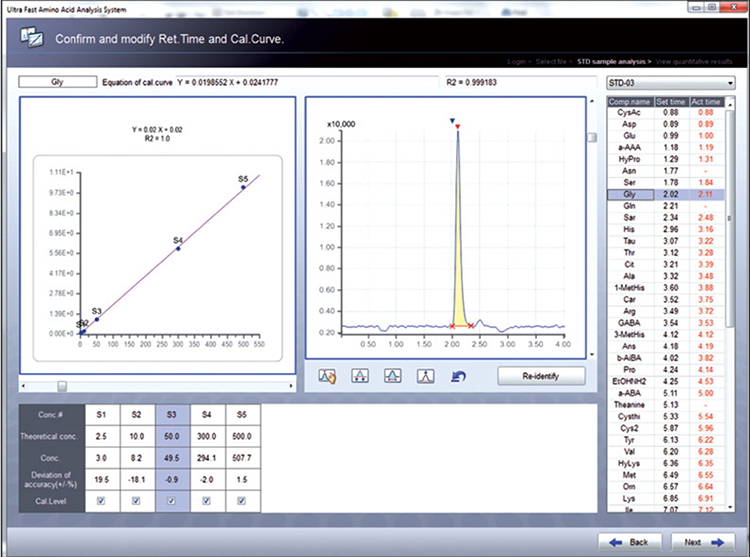Click the Re-identify button
Image resolution: width=750 pixels, height=557 pixels.
click(x=540, y=376)
